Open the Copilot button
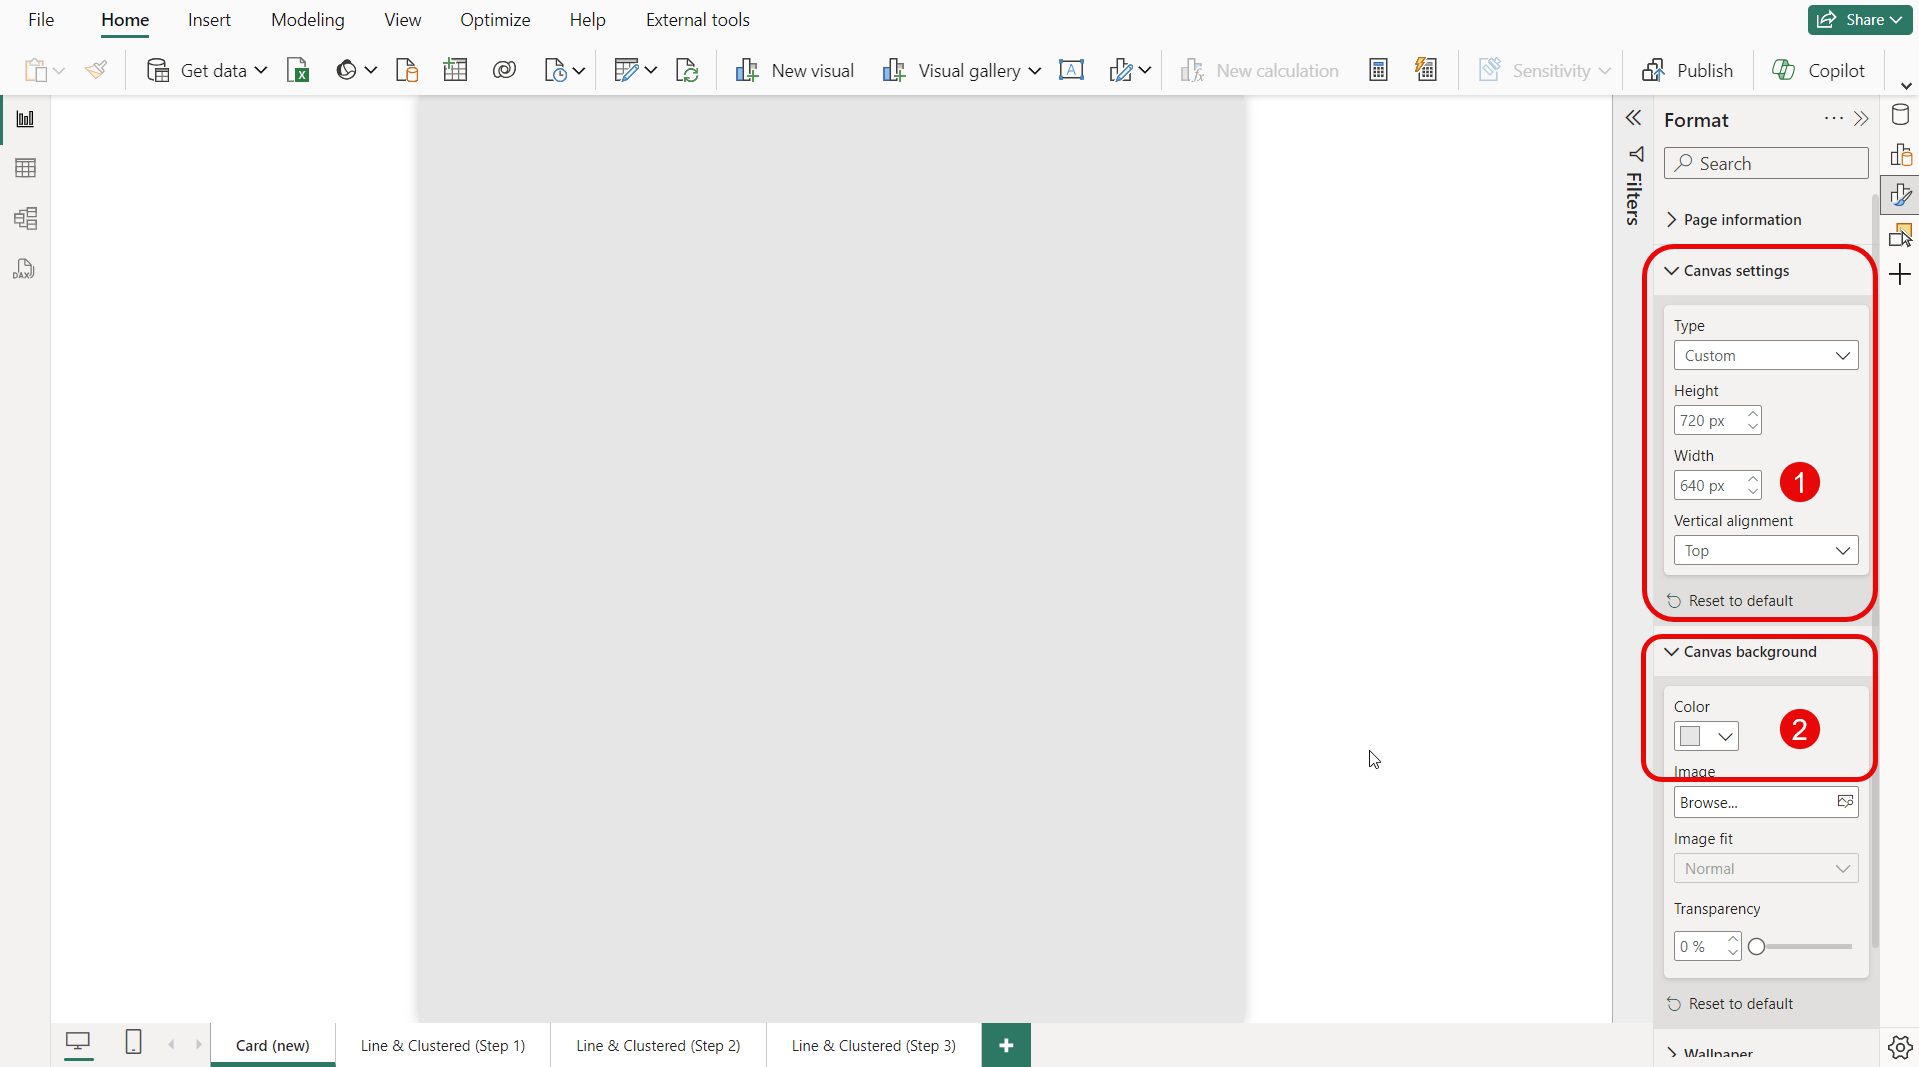1919x1067 pixels. tap(1818, 70)
